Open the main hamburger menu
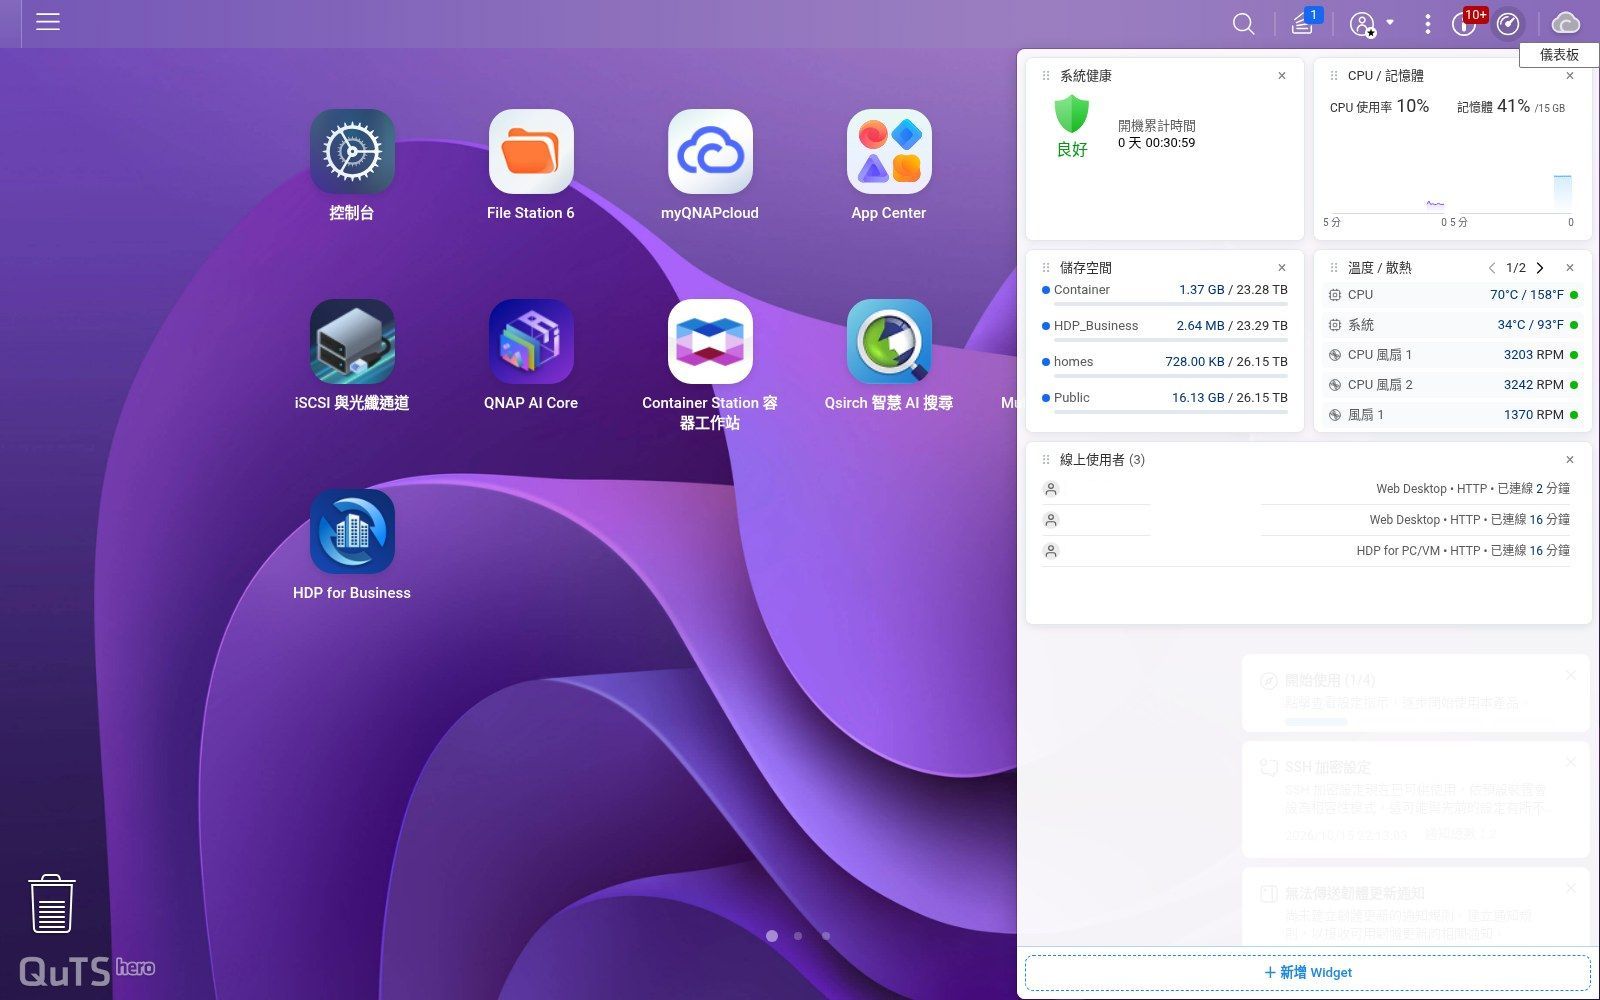Image resolution: width=1600 pixels, height=1000 pixels. [48, 22]
